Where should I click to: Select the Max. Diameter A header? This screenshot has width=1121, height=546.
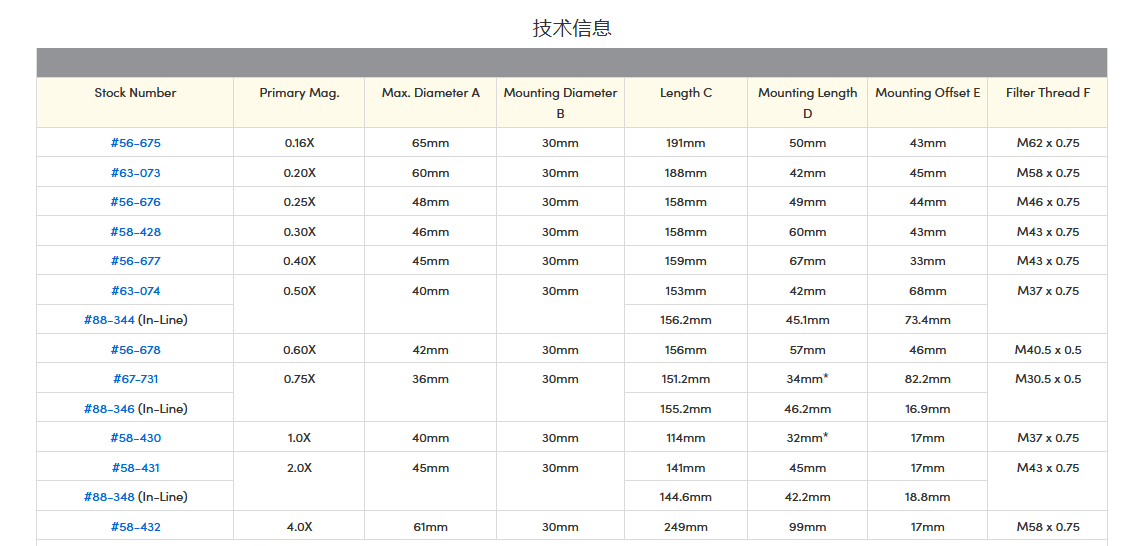(x=430, y=93)
